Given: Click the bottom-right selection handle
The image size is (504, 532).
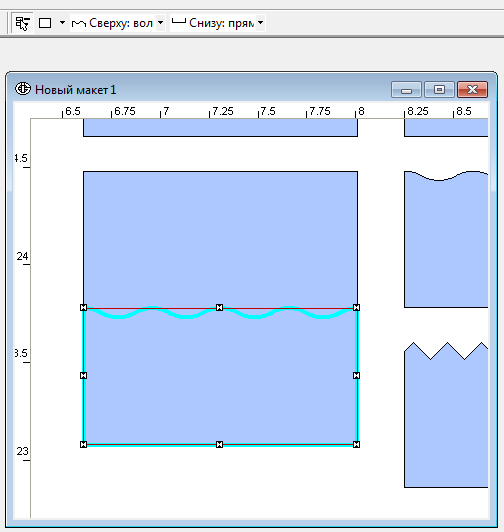Looking at the screenshot, I should pos(356,444).
